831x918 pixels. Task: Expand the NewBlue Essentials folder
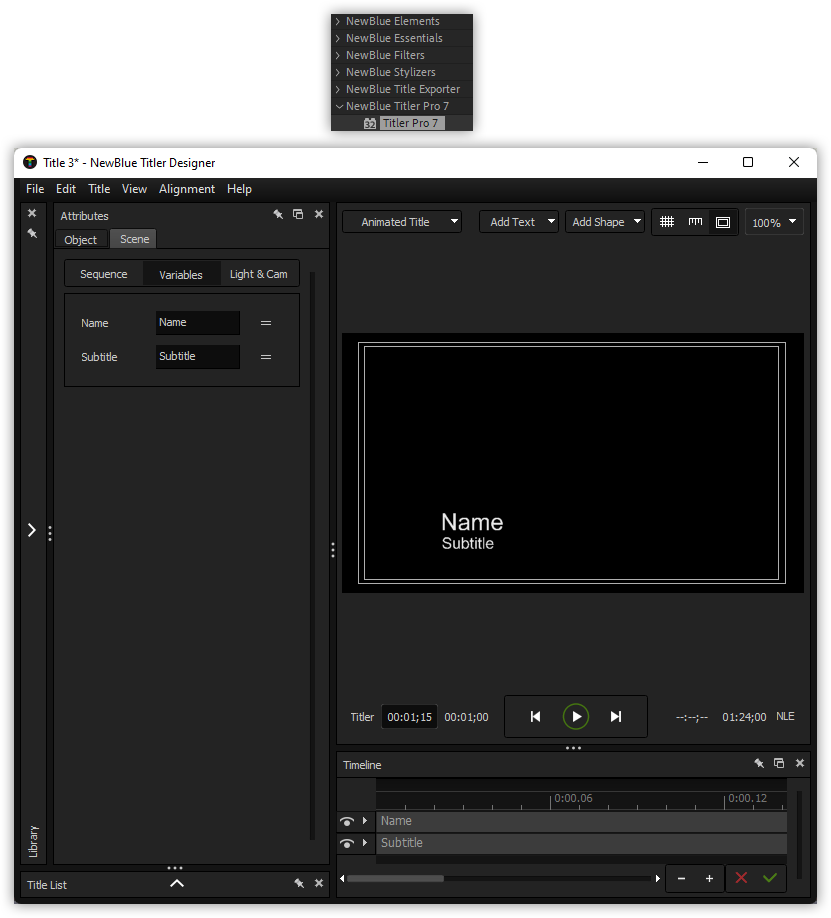(338, 39)
